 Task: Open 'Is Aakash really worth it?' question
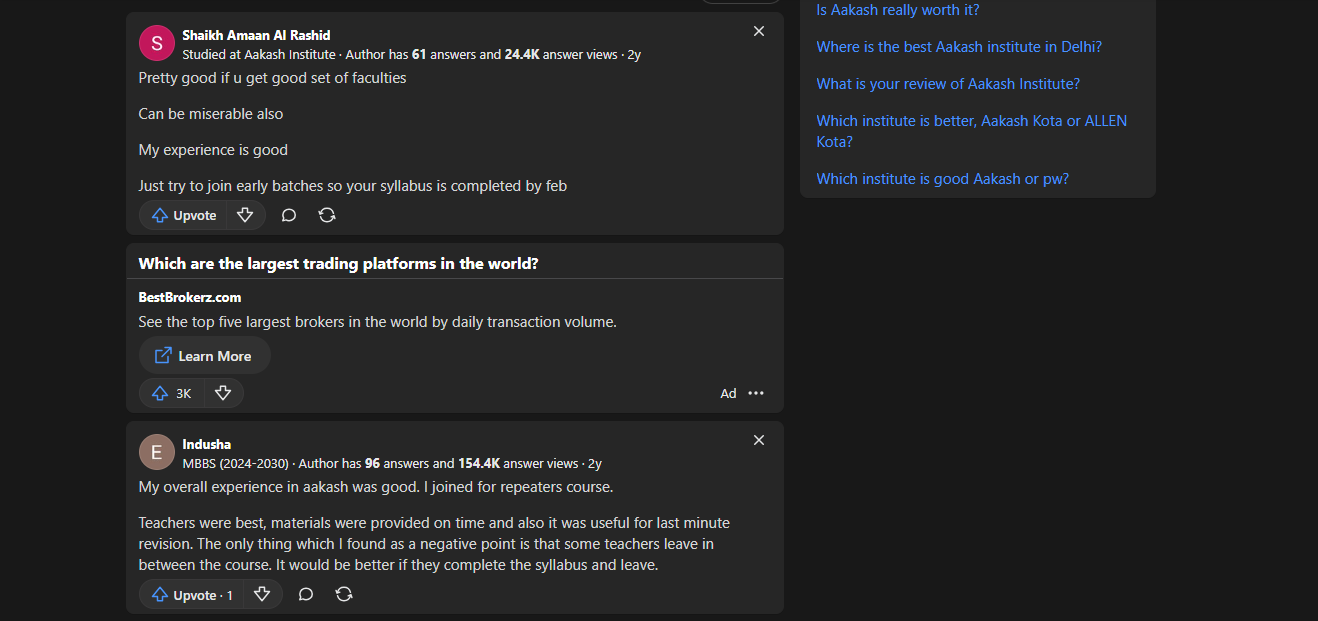(x=898, y=10)
